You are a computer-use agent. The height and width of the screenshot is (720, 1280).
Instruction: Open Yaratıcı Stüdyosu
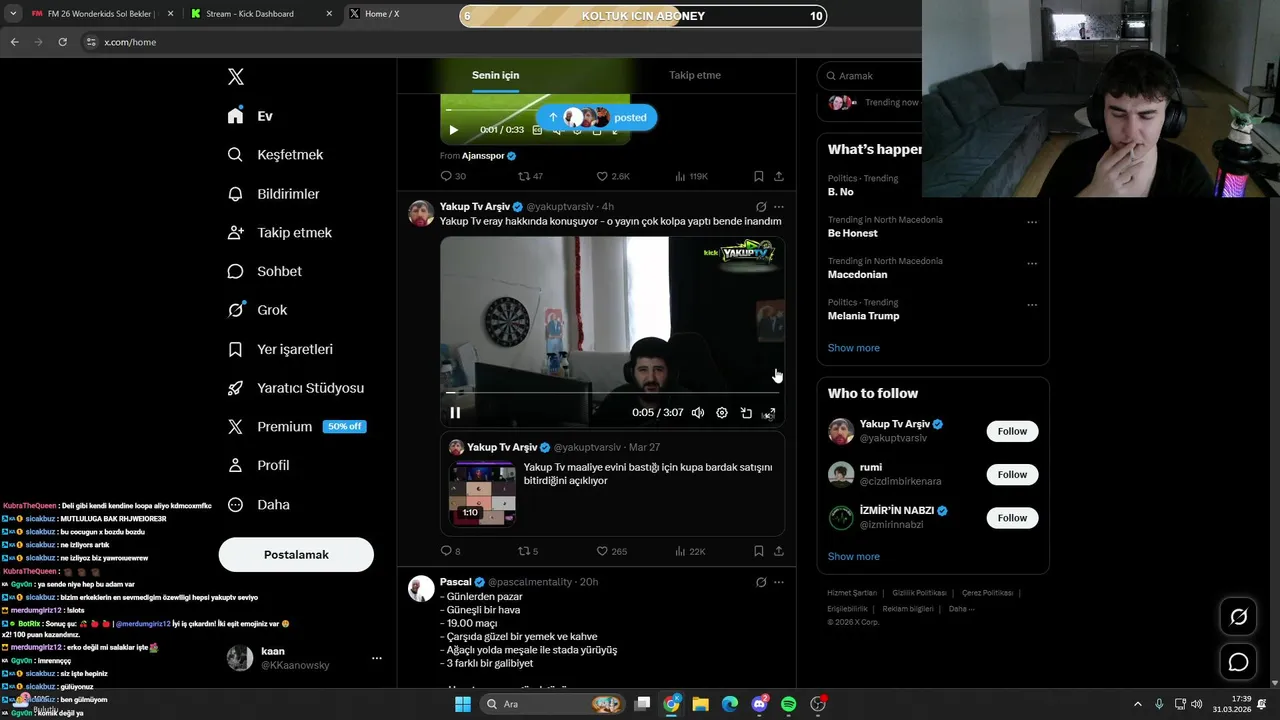(x=295, y=388)
